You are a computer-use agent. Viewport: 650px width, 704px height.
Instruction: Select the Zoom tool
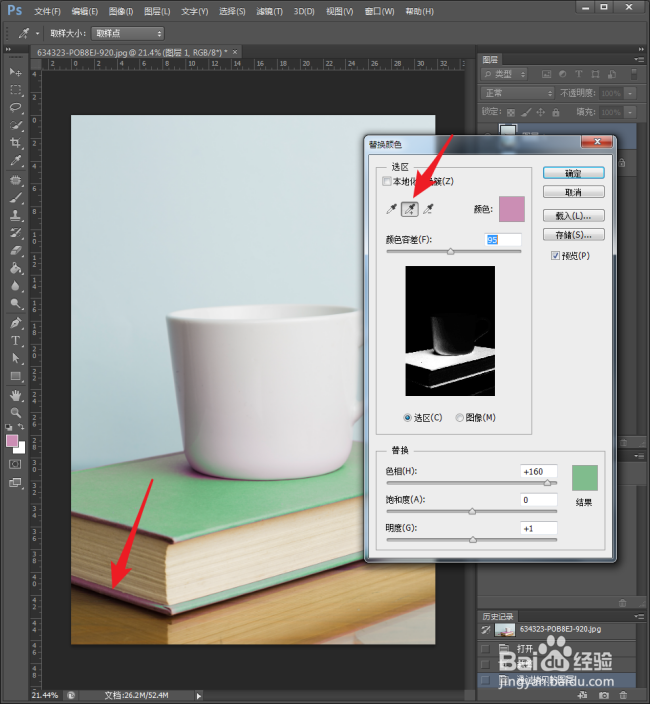16,413
